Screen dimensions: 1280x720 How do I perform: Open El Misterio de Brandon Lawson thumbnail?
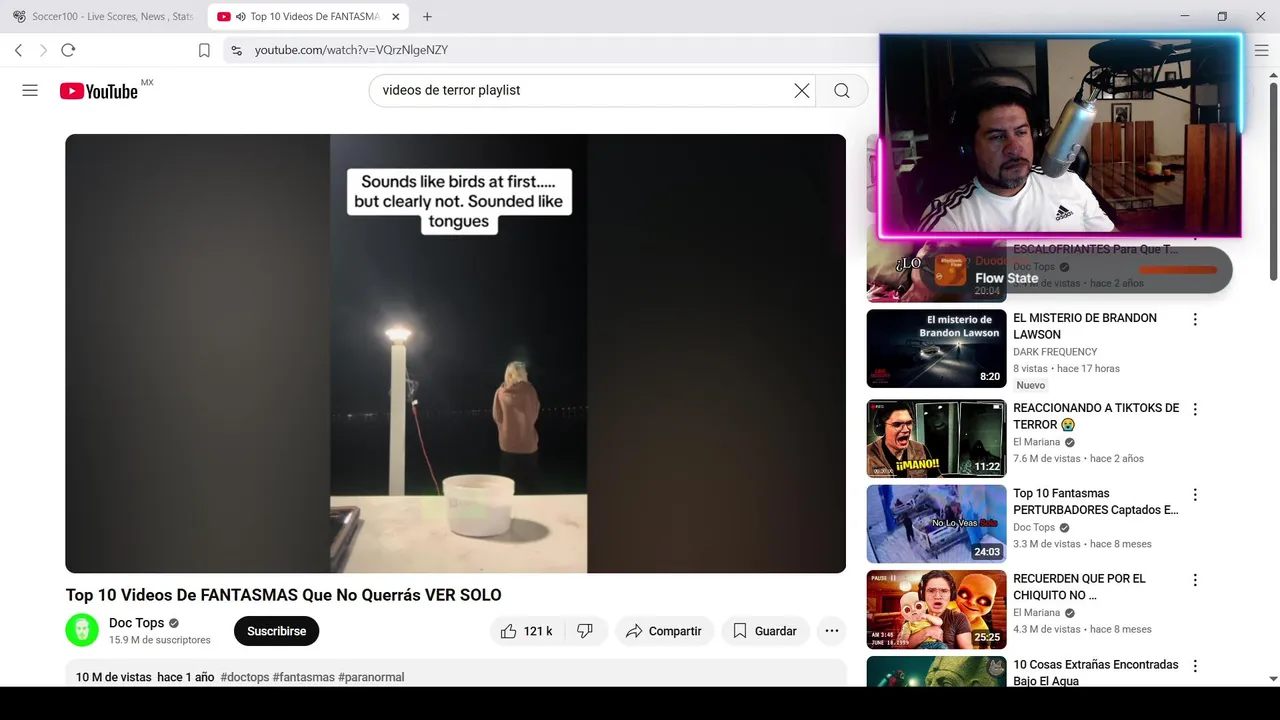[936, 348]
